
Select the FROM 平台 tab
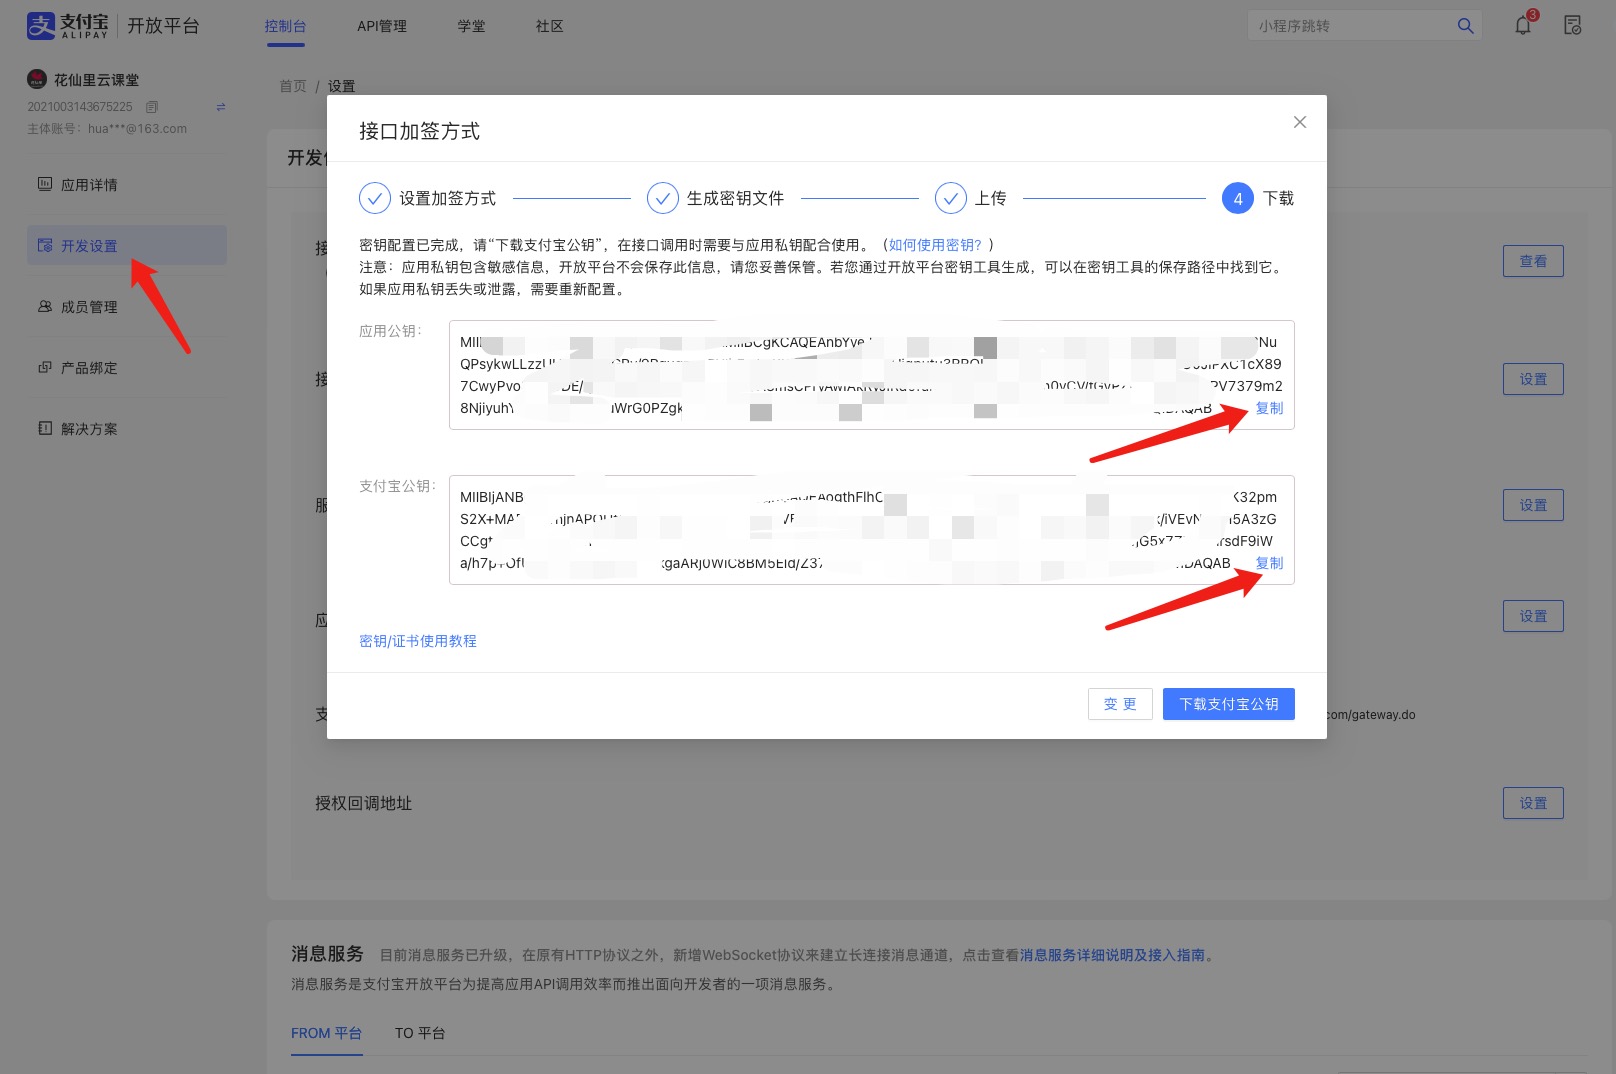pos(326,1033)
